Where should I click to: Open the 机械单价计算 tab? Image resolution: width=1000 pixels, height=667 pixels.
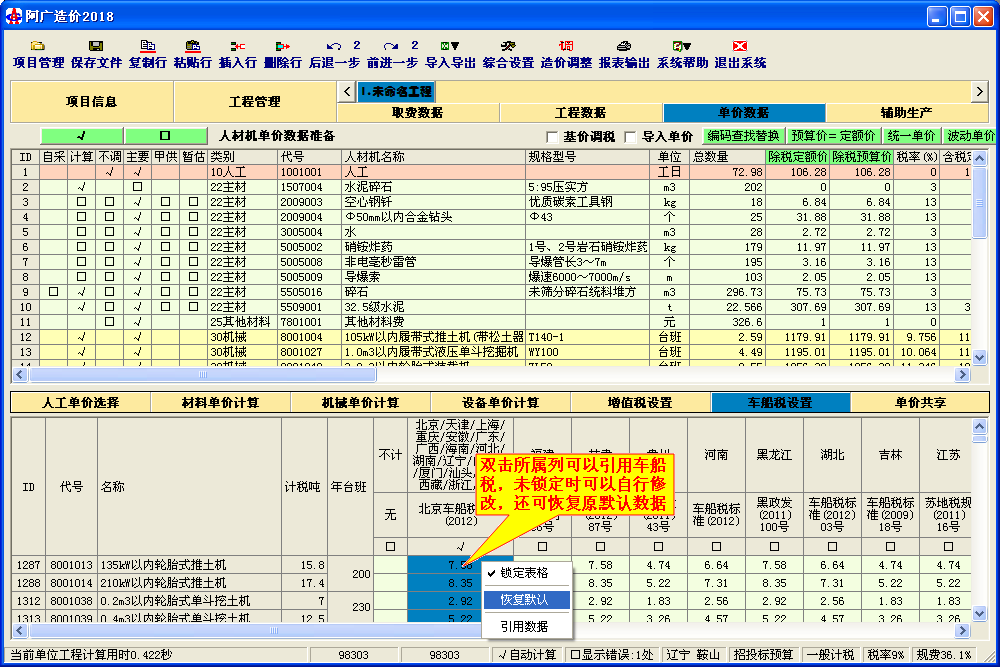tap(361, 402)
